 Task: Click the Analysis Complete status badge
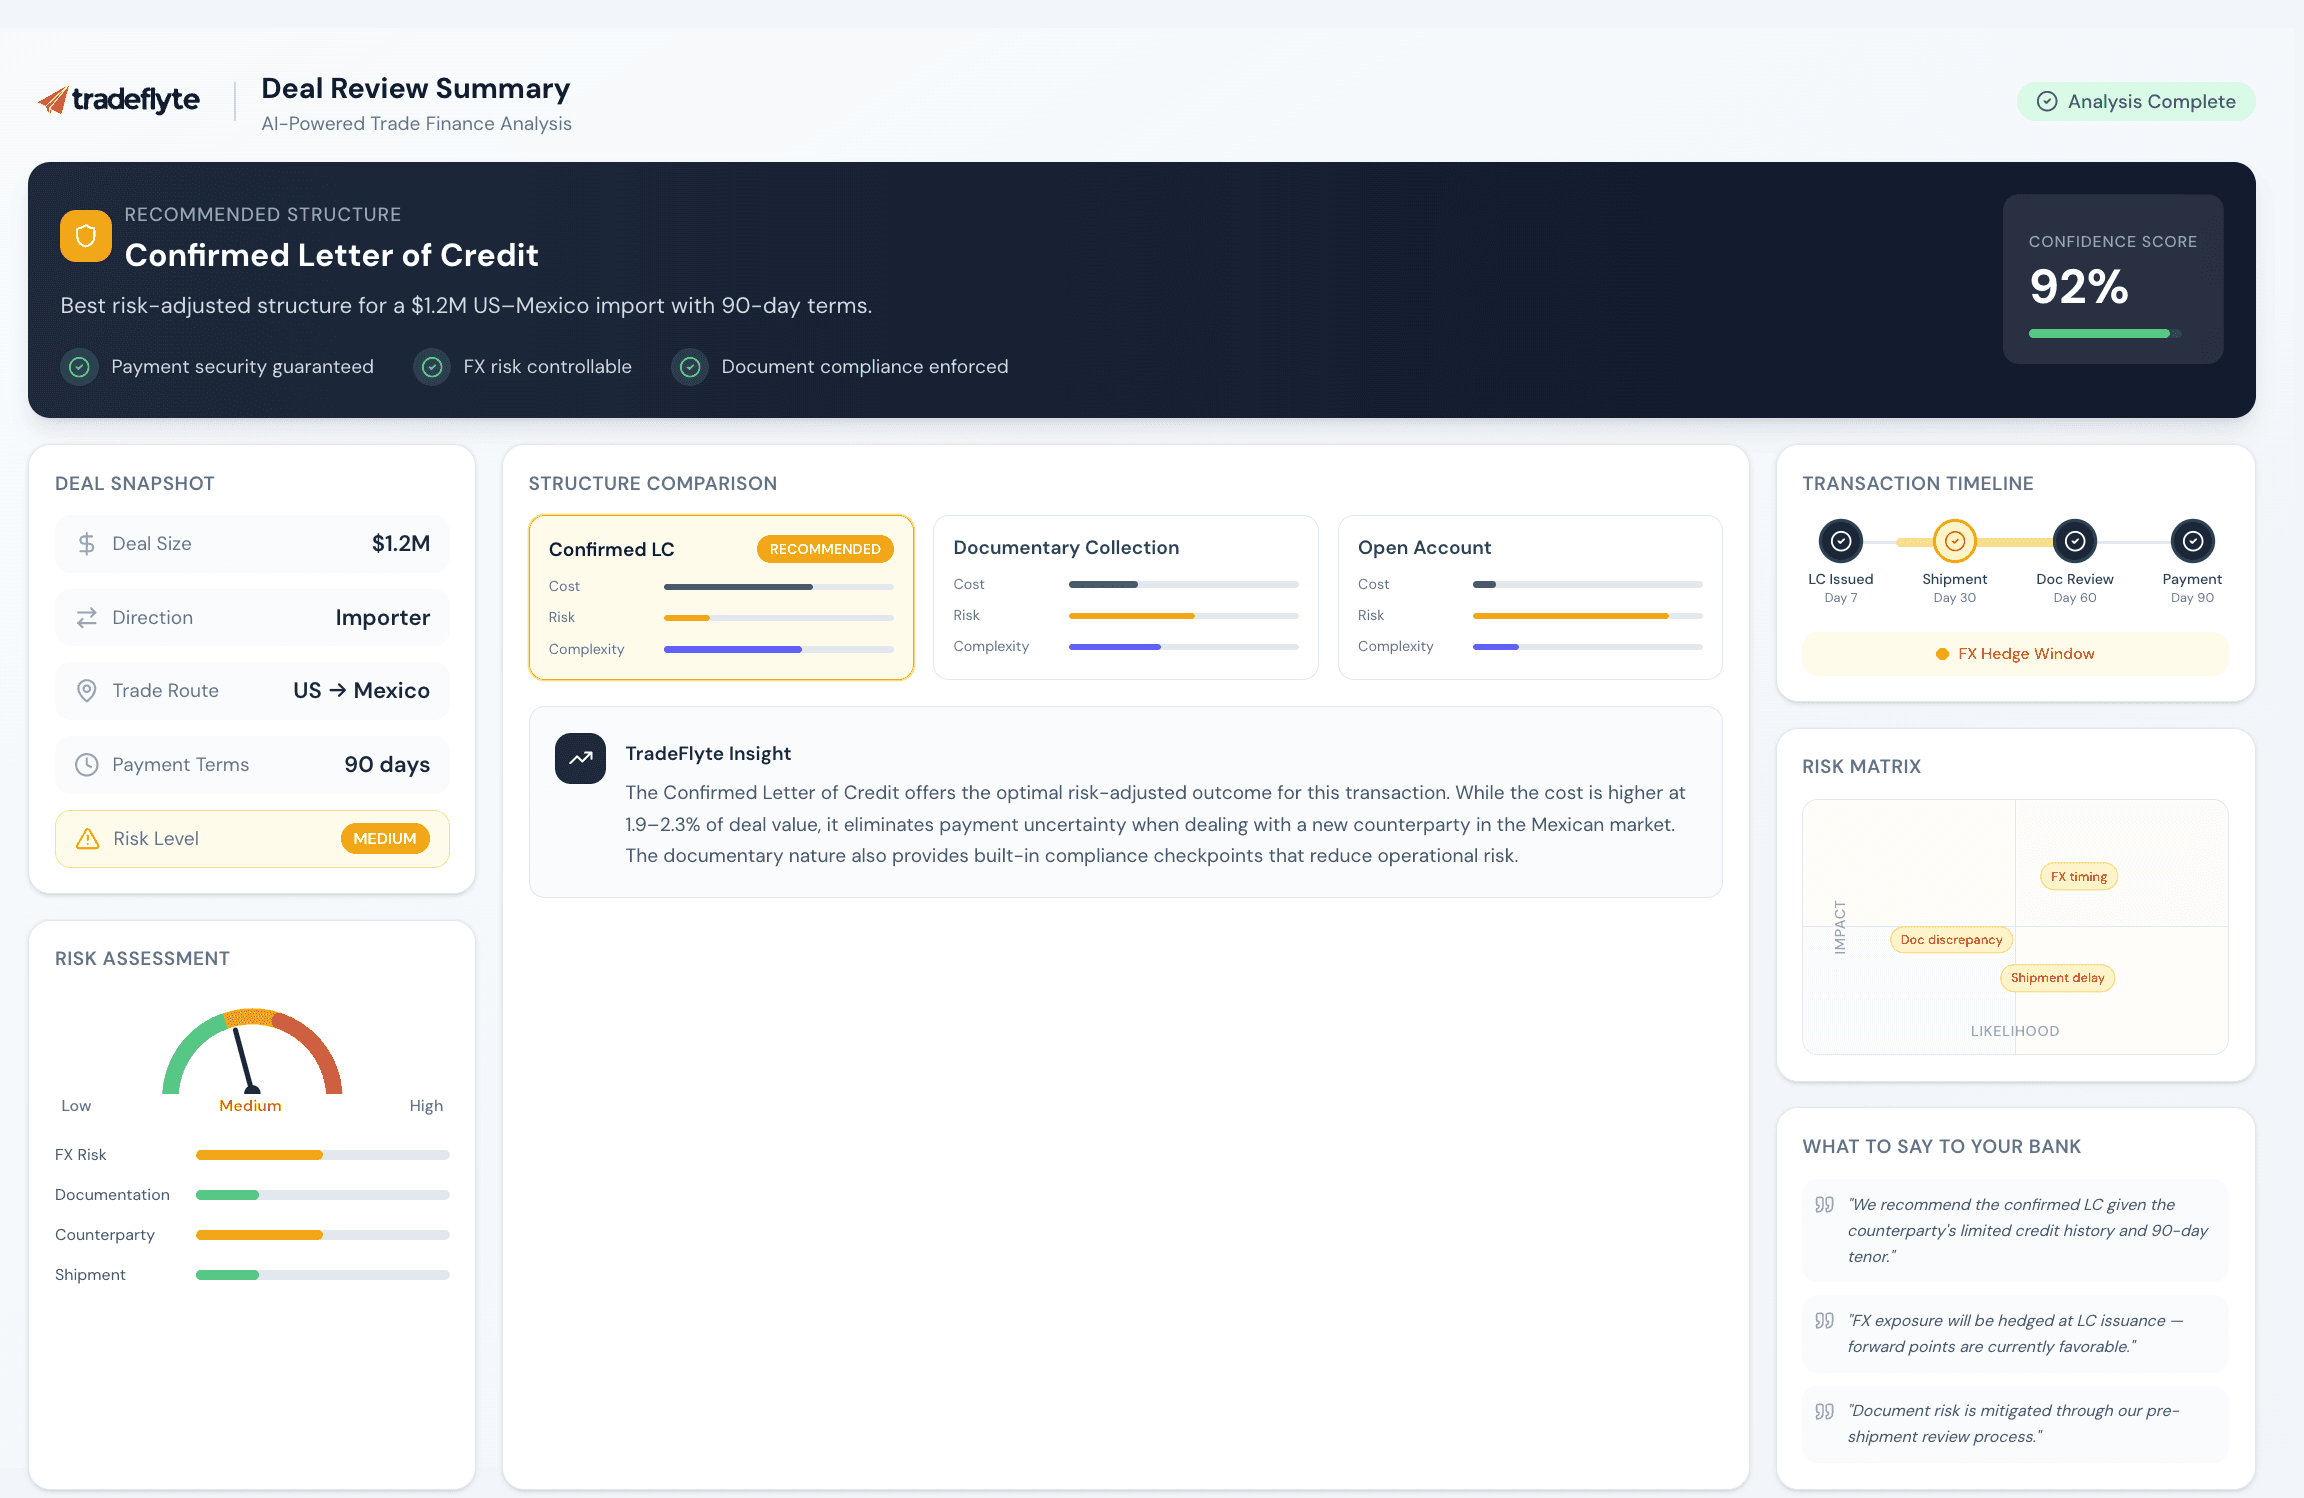(2136, 102)
